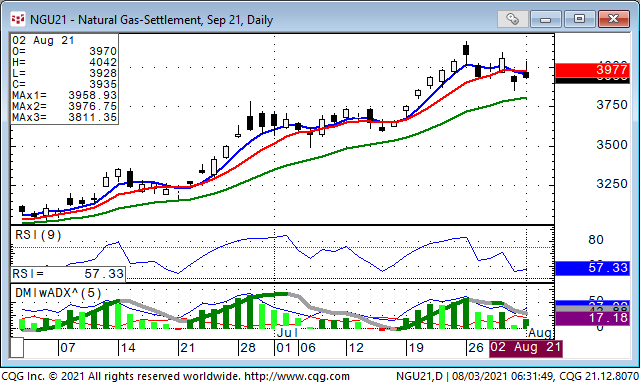This screenshot has height=384, width=640.
Task: Click the RSI(9) study label
Action: [38, 235]
